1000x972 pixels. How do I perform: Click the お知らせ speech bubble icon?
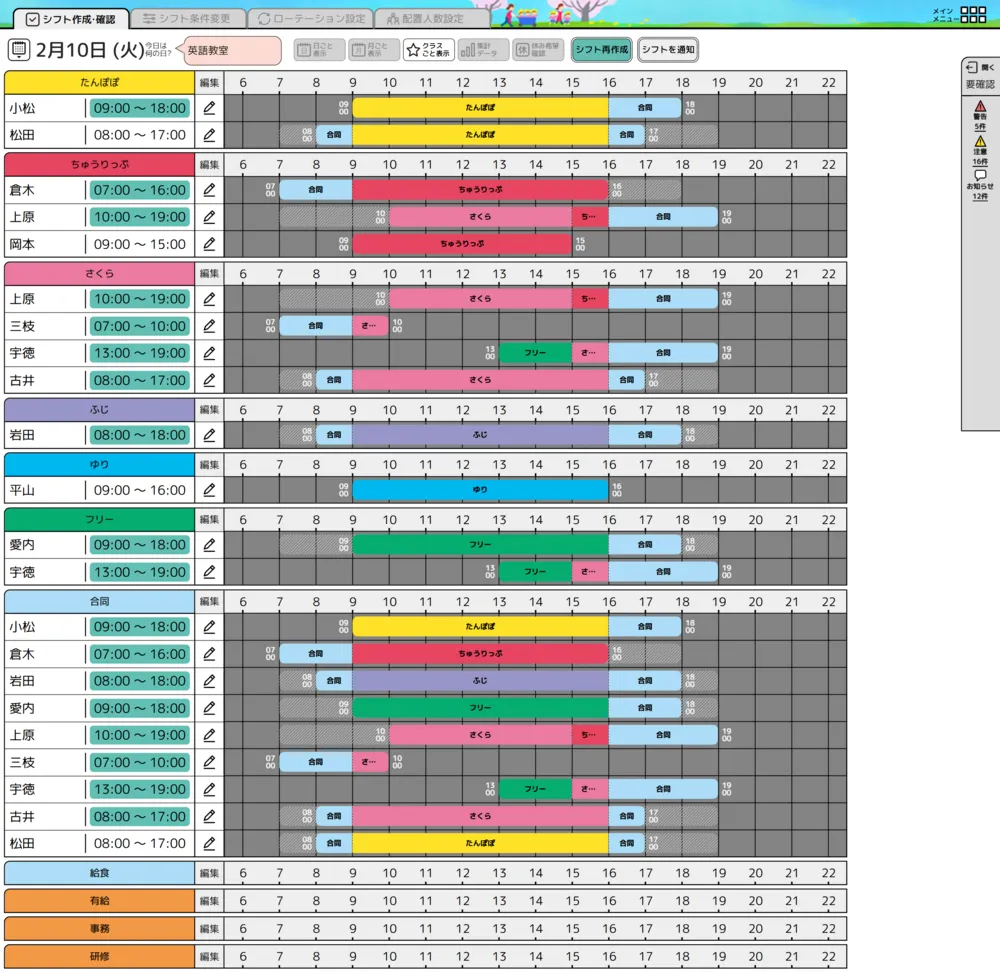pos(980,175)
